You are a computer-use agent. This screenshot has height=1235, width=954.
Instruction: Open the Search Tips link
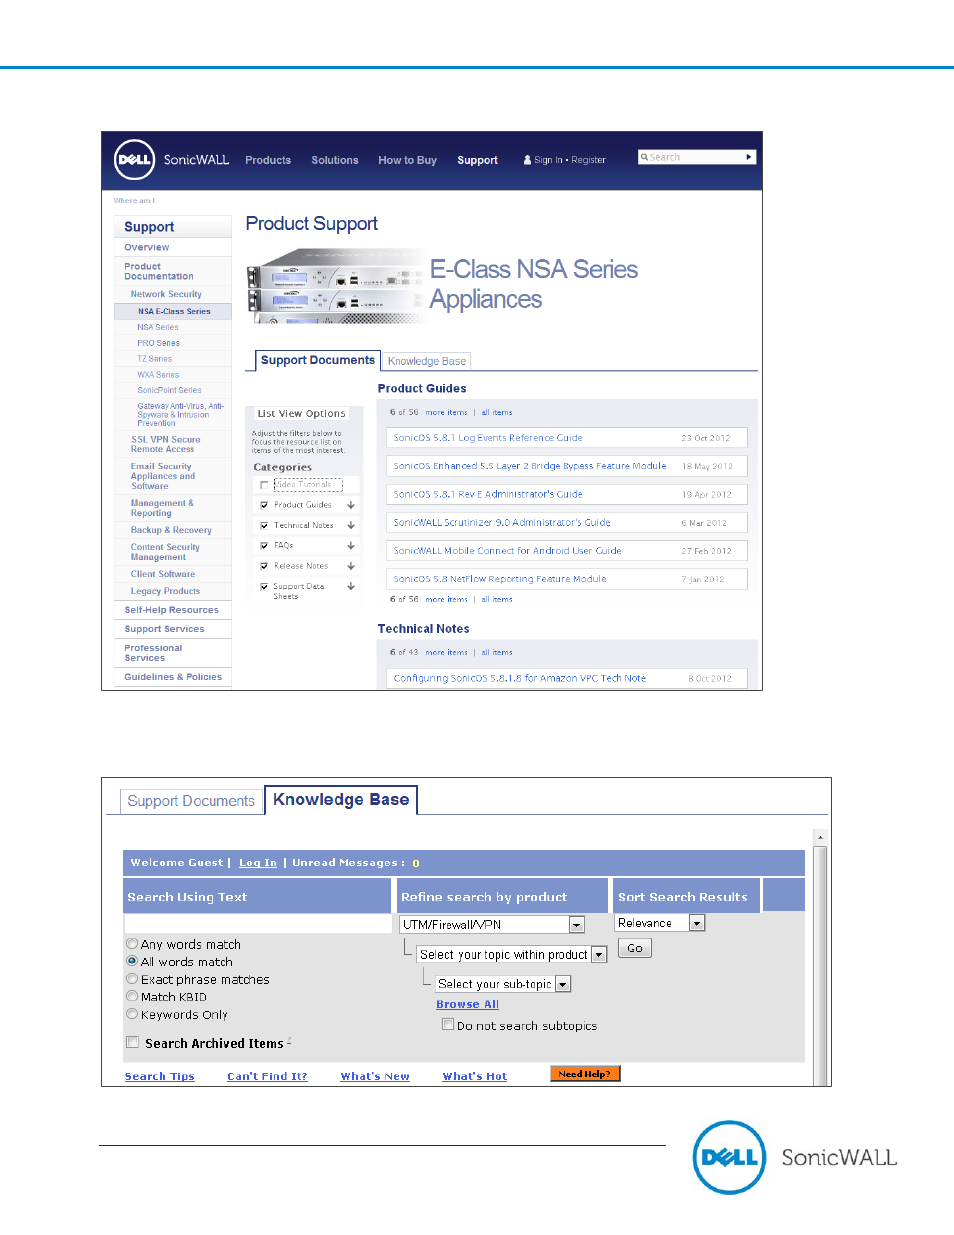[160, 1076]
